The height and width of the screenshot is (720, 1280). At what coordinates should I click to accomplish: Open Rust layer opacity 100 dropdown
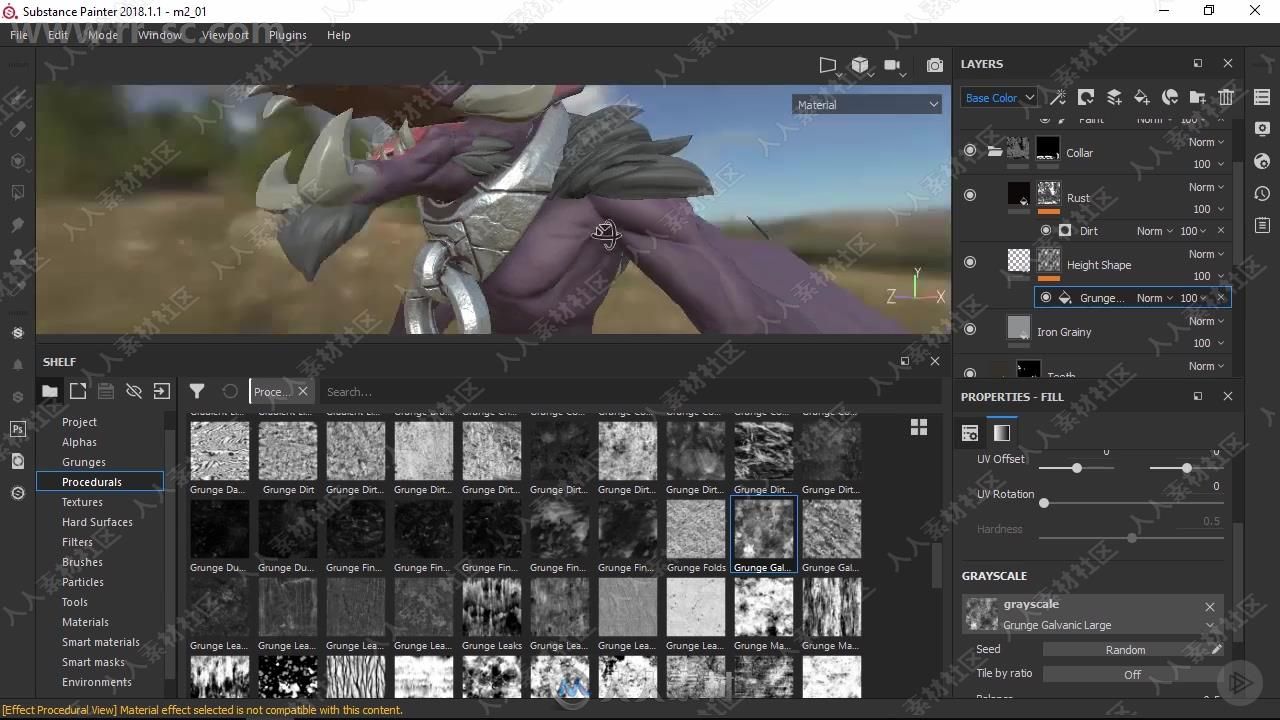(1208, 209)
